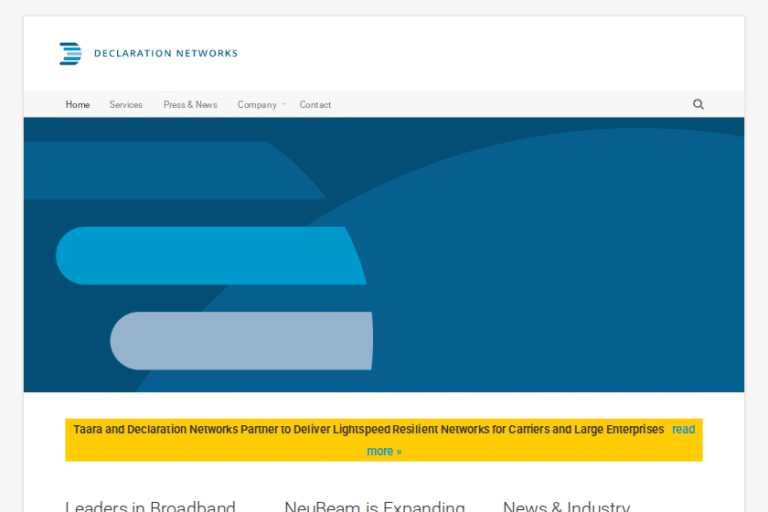Open the Services menu item

click(x=126, y=105)
